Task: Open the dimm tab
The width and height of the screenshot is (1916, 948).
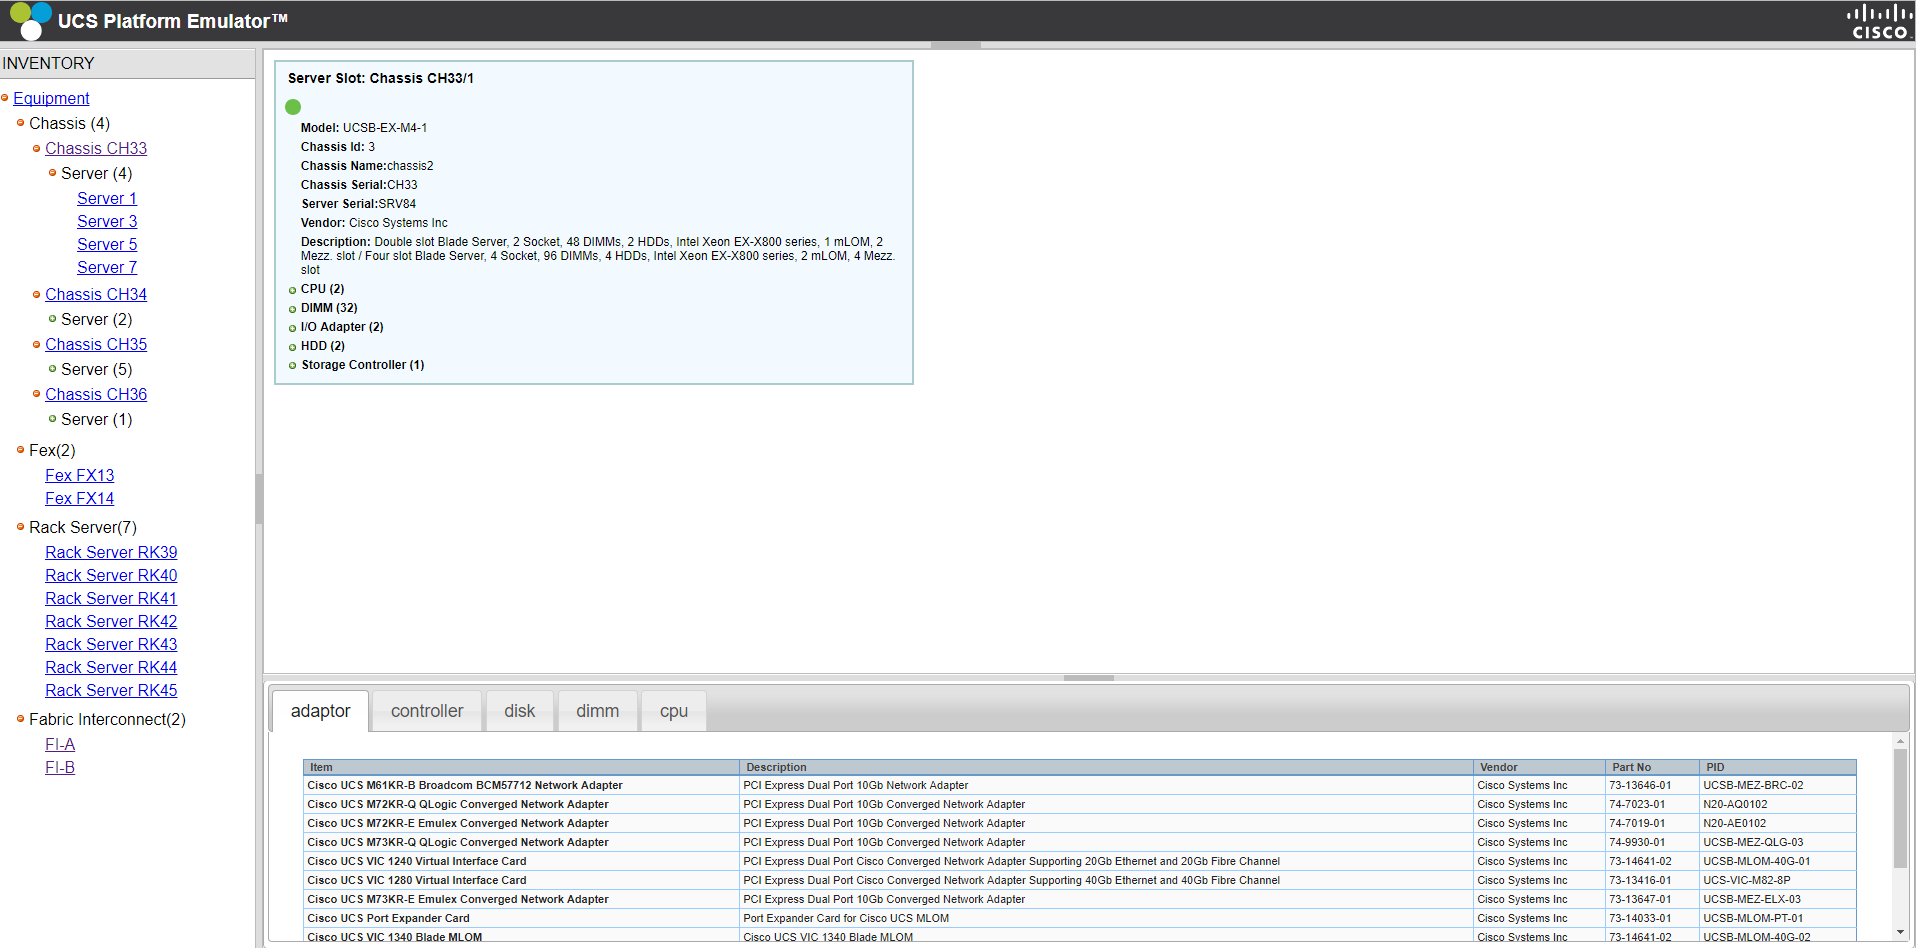Action: [597, 711]
